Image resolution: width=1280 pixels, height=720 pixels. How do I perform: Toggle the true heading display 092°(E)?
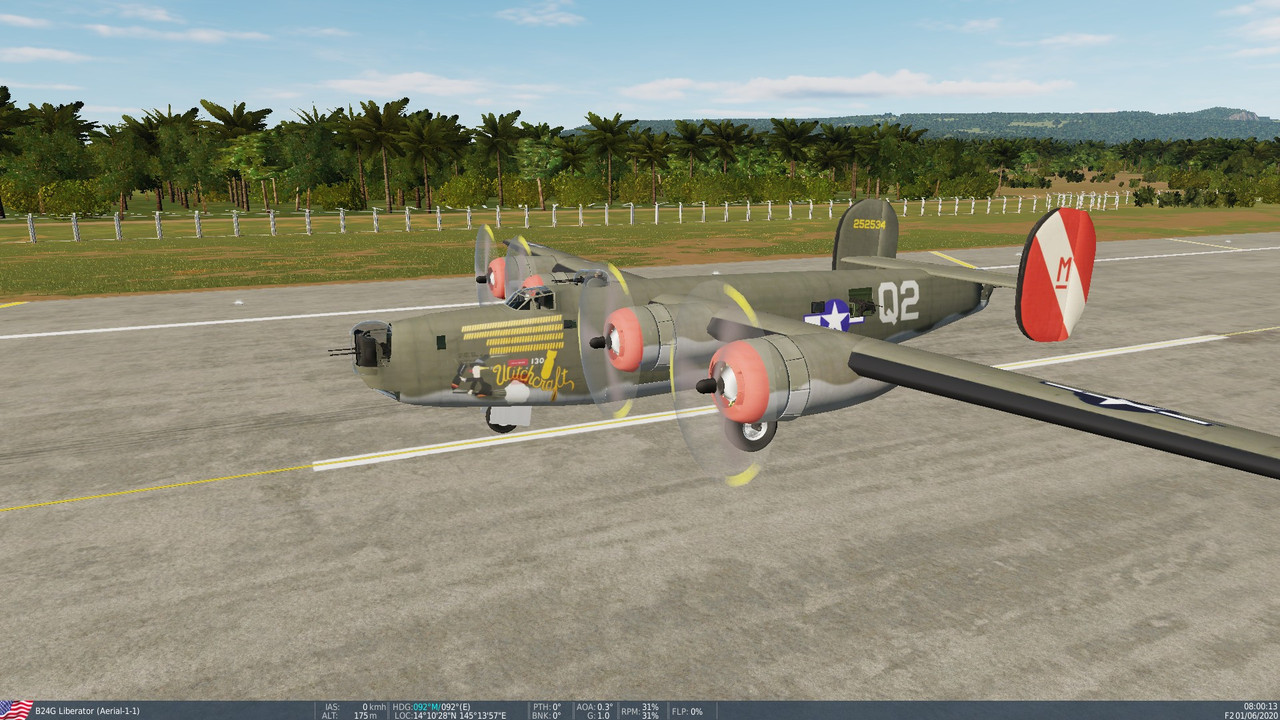point(455,706)
